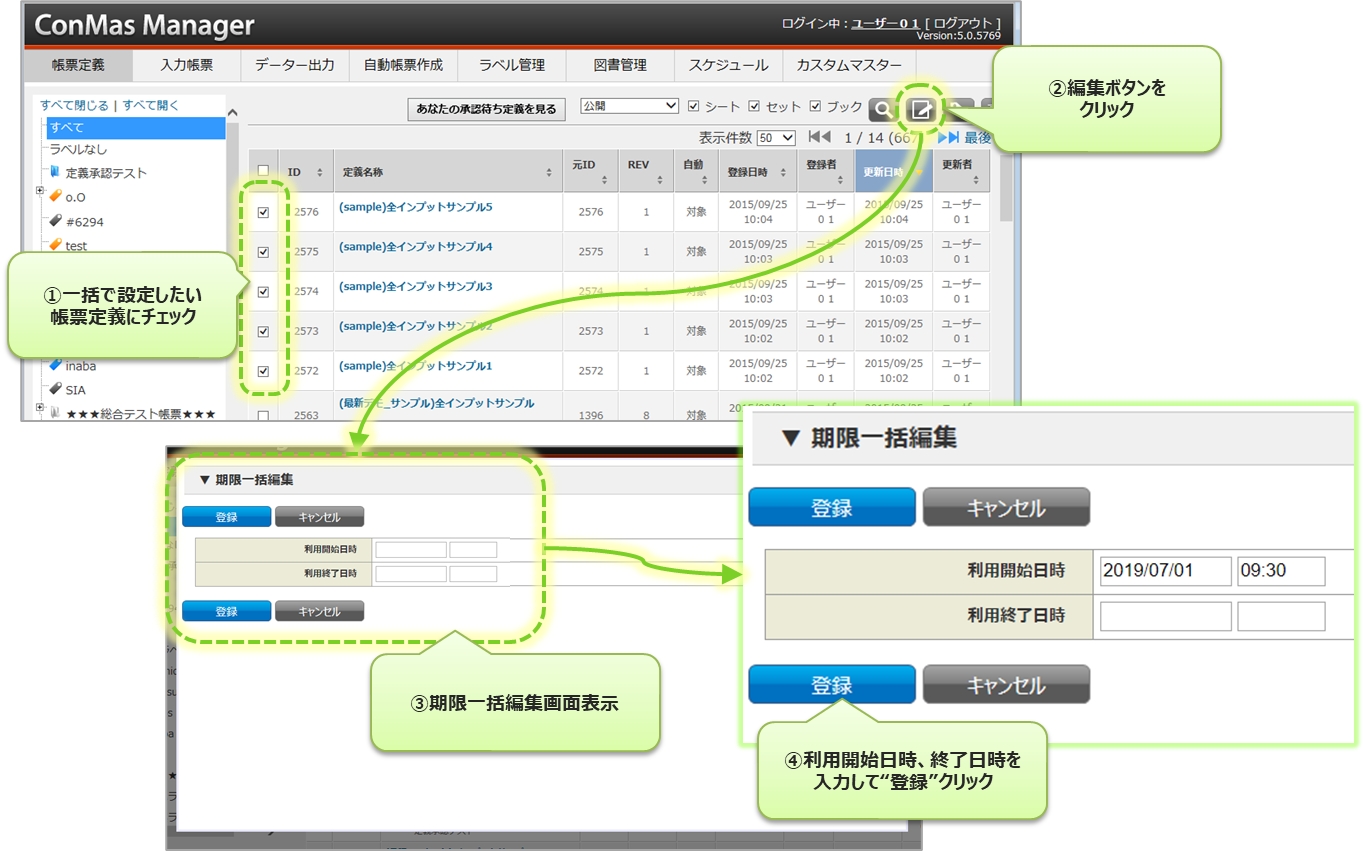
Task: Open the 公開 status dropdown
Action: 629,106
